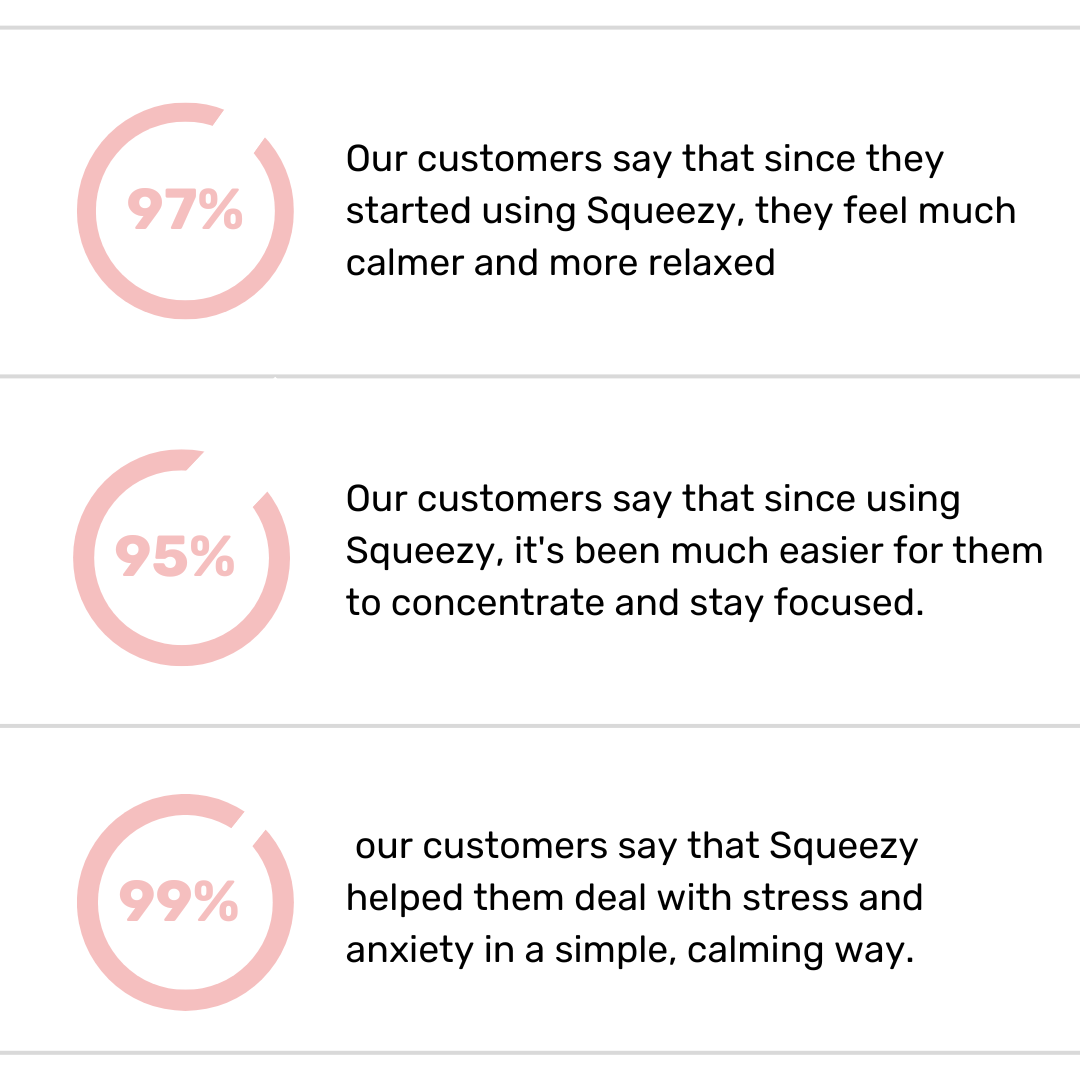The height and width of the screenshot is (1080, 1080).
Task: Click 'our customers say that Squeezy' line
Action: (636, 846)
